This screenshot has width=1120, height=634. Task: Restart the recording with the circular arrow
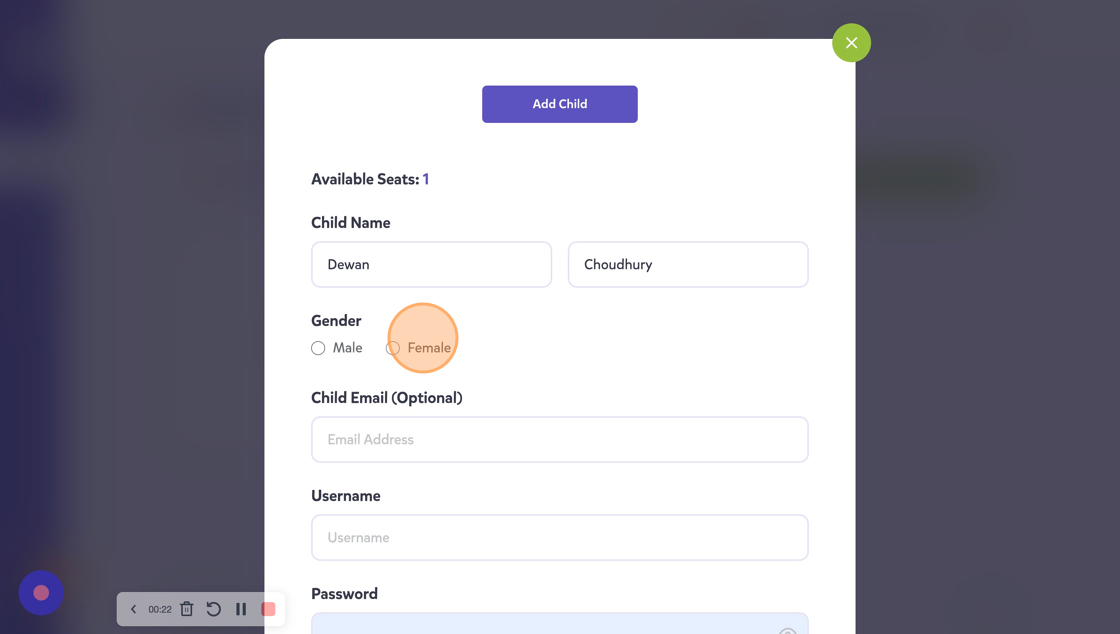tap(214, 609)
